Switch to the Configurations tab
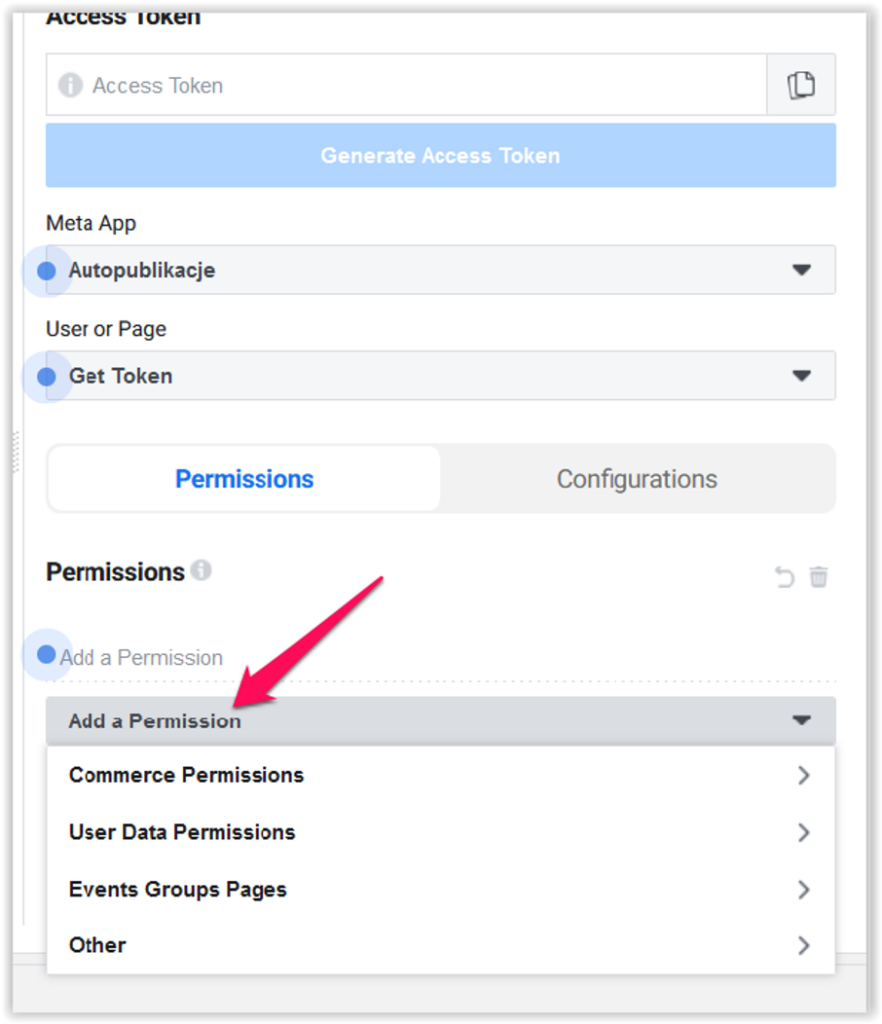Screen dimensions: 882x1024 click(x=636, y=479)
